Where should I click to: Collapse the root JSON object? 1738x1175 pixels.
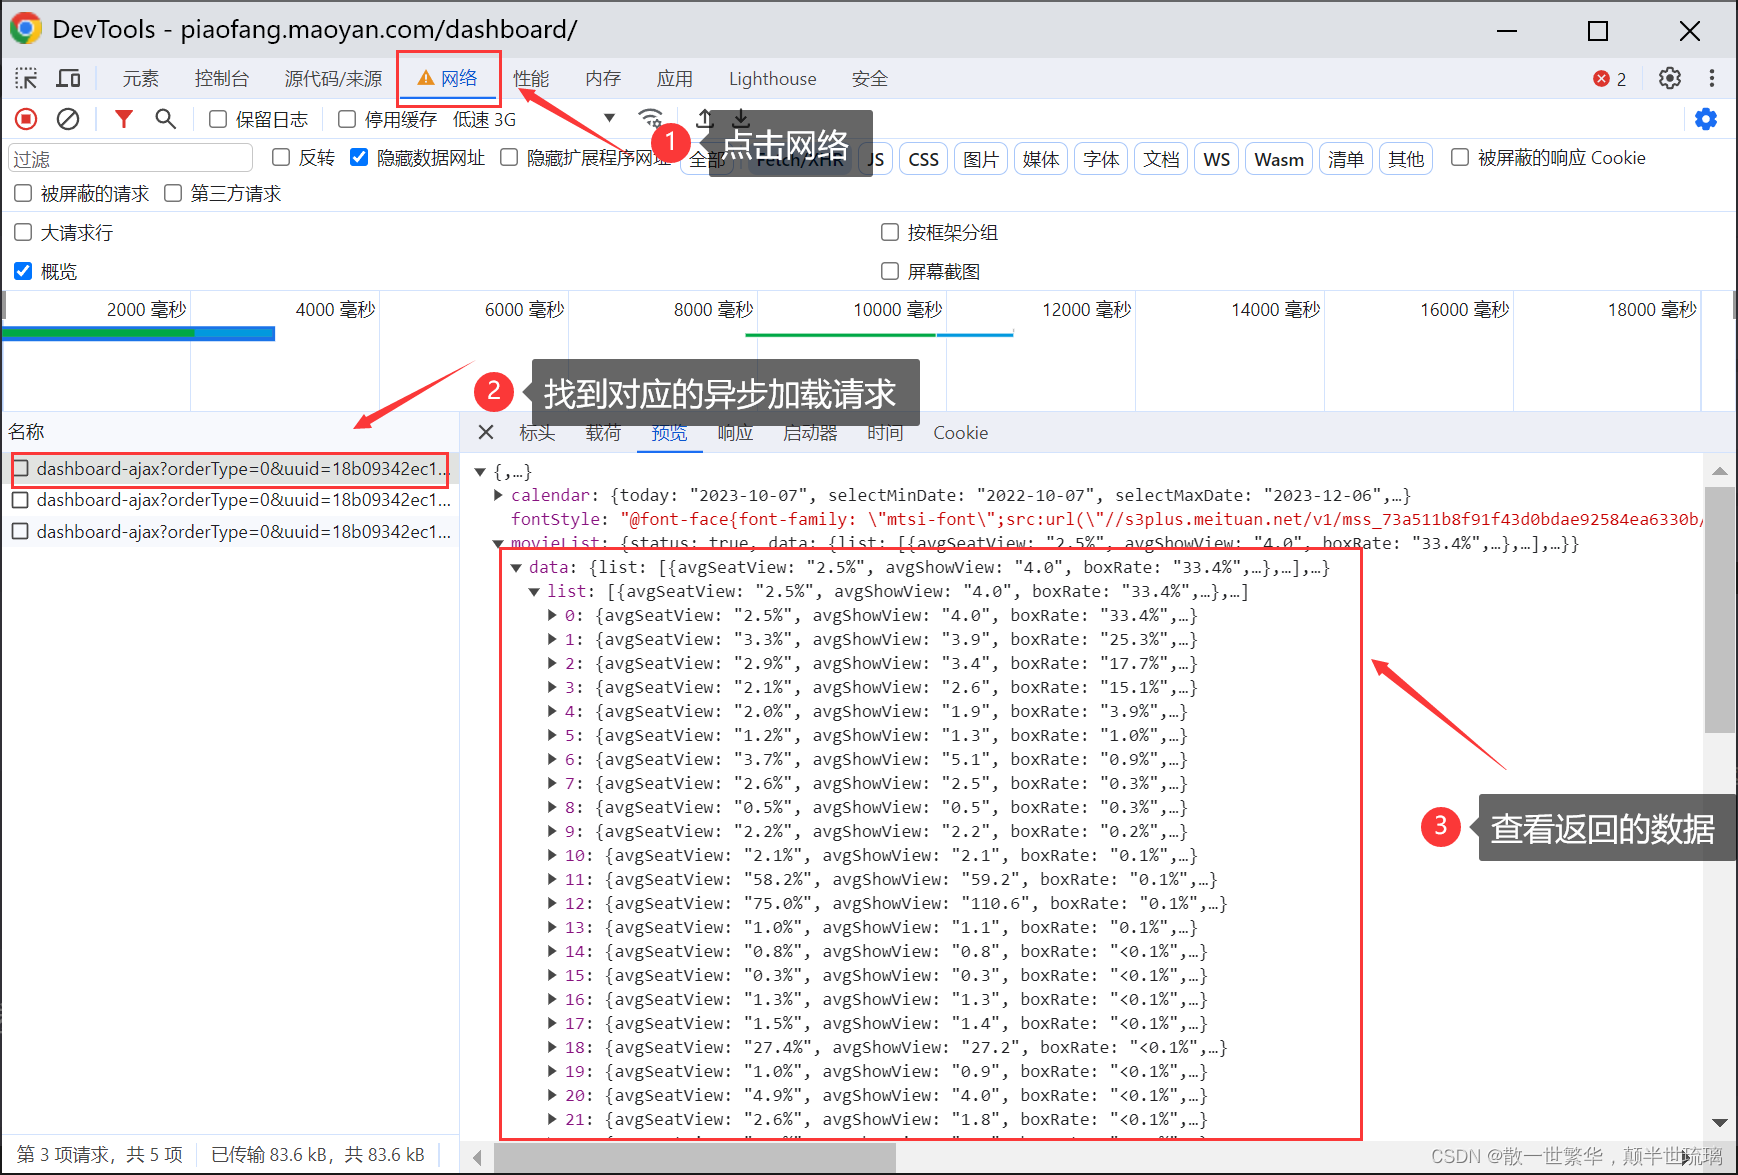(481, 471)
